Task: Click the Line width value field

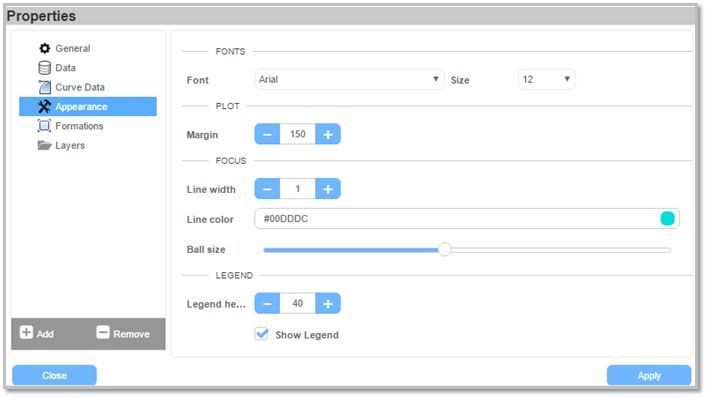Action: coord(298,189)
